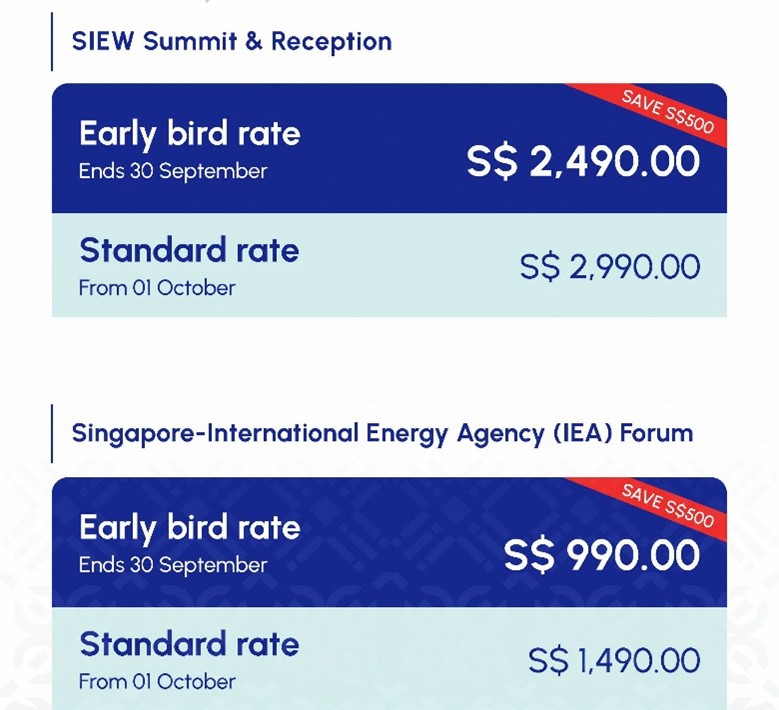
Task: Select the IEA Forum Standard rate title
Action: pos(189,643)
